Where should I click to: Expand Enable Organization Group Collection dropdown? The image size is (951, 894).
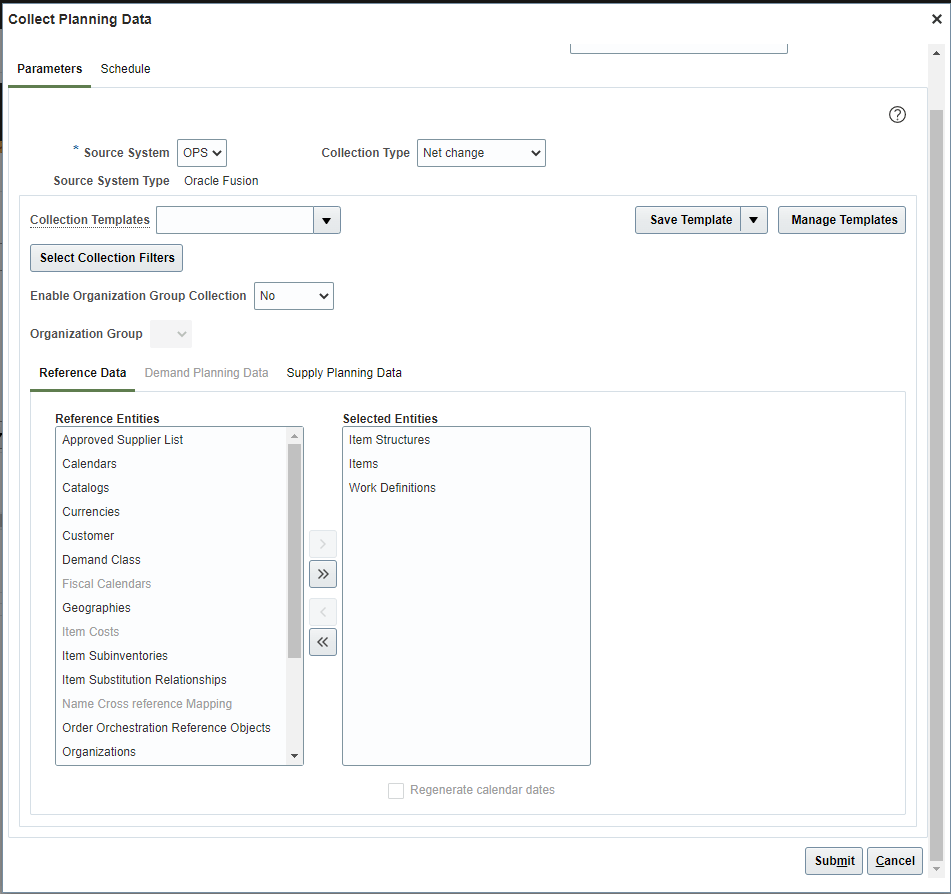pyautogui.click(x=293, y=296)
